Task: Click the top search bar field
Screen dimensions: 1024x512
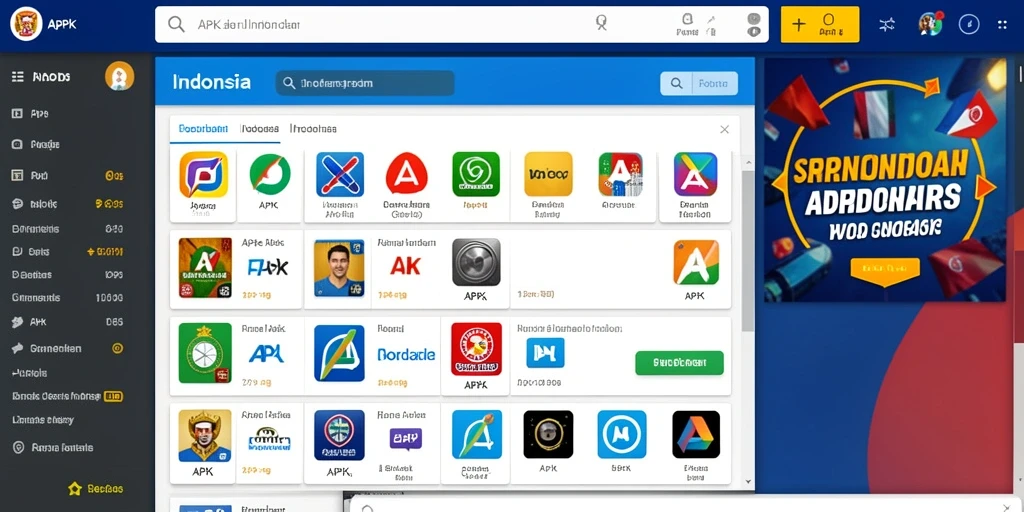Action: pos(461,25)
